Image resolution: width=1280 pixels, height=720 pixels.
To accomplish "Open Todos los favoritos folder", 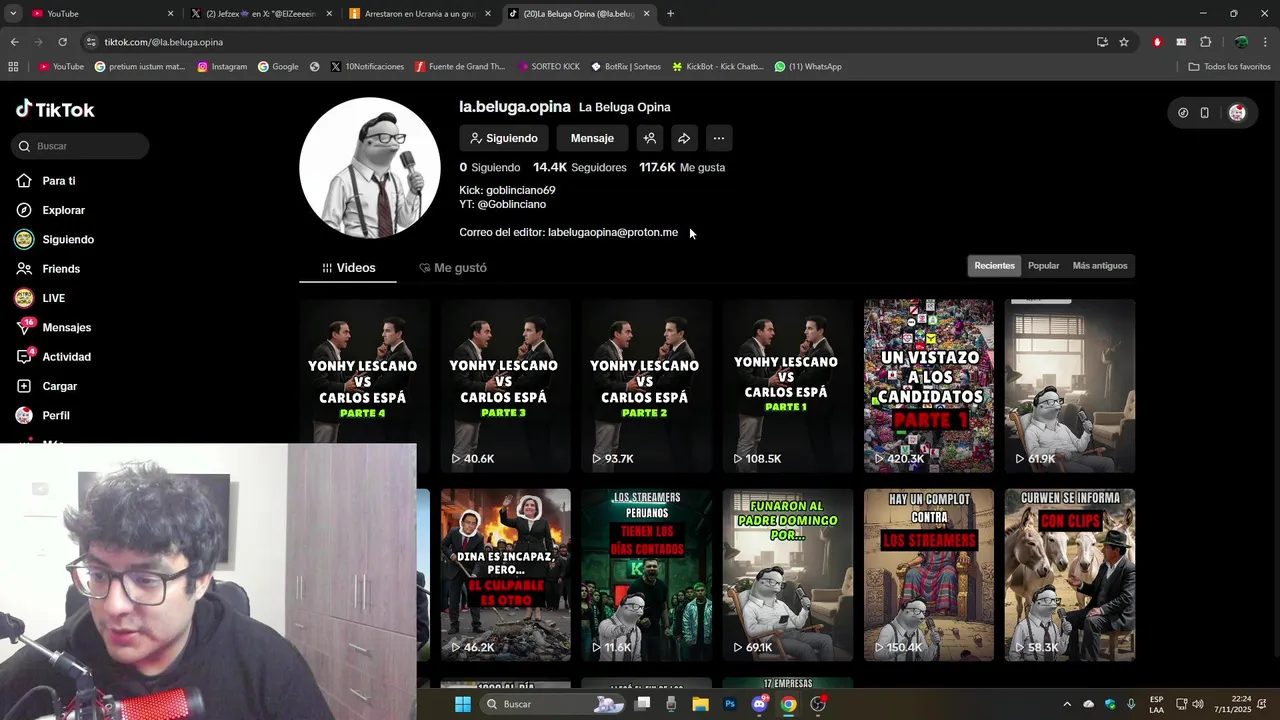I will [1229, 67].
